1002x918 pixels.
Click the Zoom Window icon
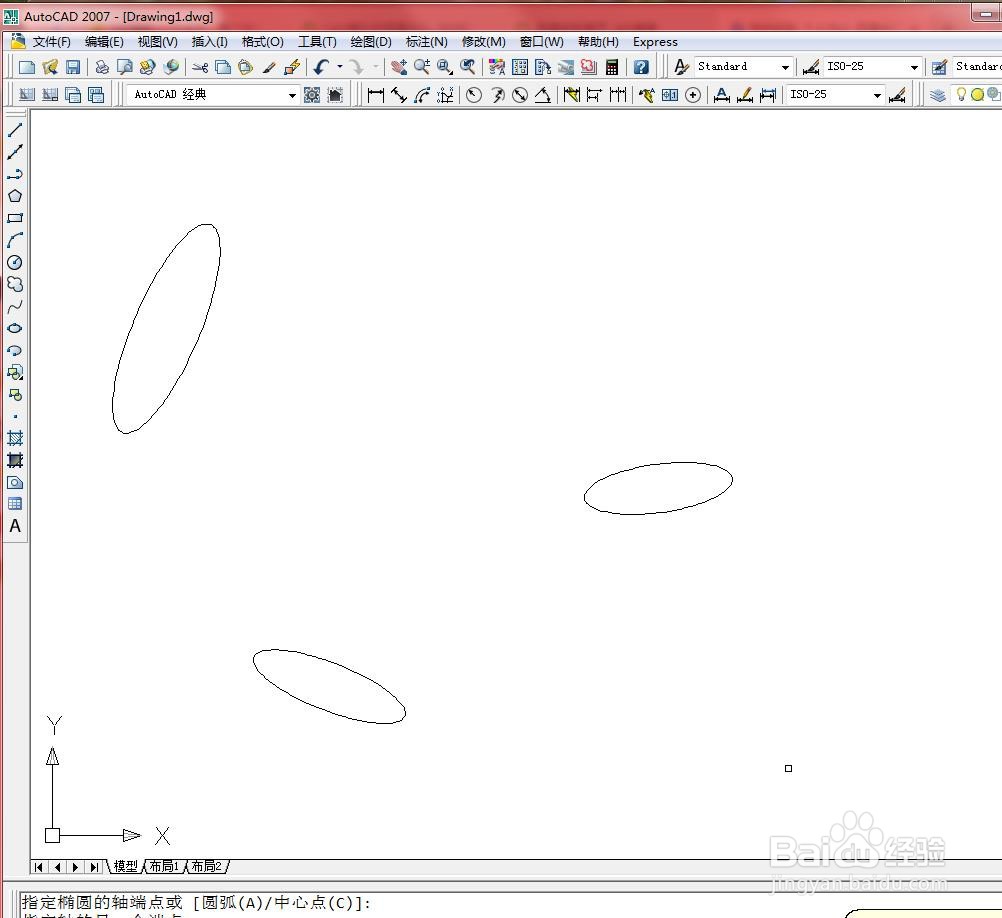445,67
